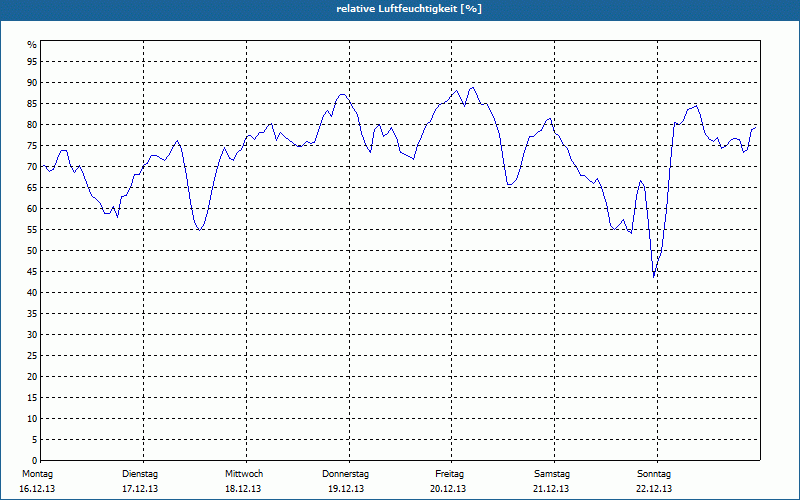Select the 50 axis label
This screenshot has width=800, height=500.
pos(32,251)
